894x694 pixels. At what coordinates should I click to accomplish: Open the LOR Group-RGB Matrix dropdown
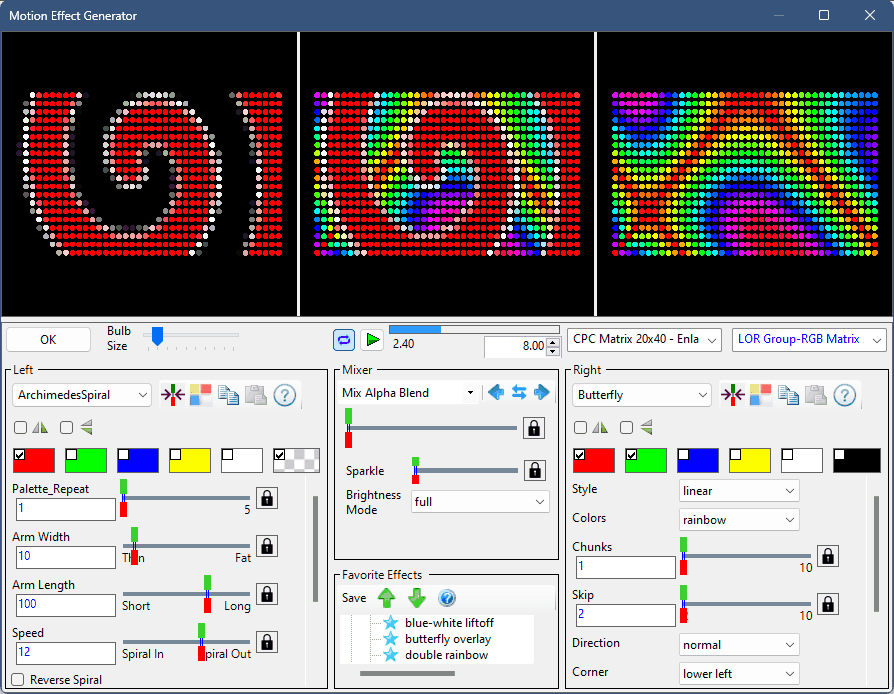809,340
